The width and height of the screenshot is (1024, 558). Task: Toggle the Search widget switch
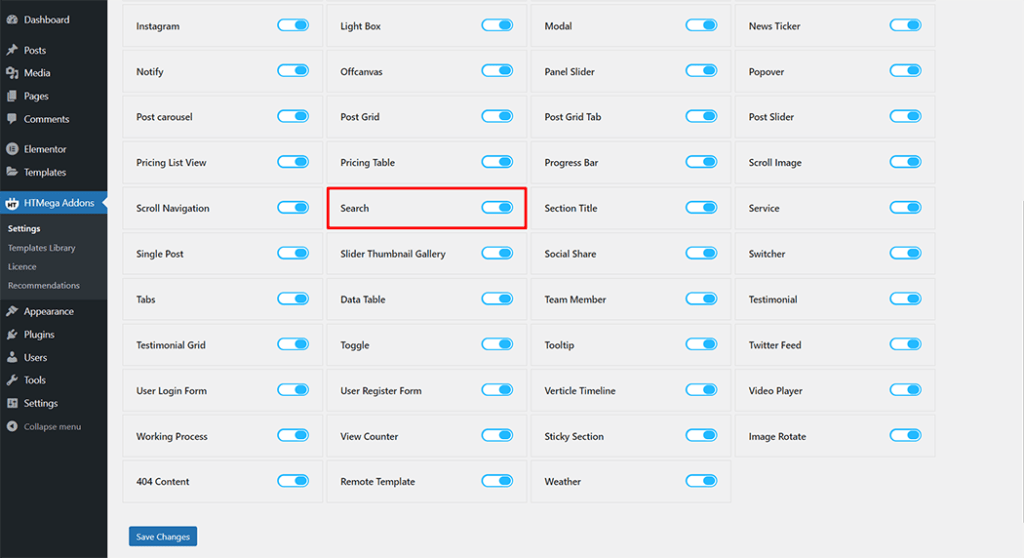497,207
